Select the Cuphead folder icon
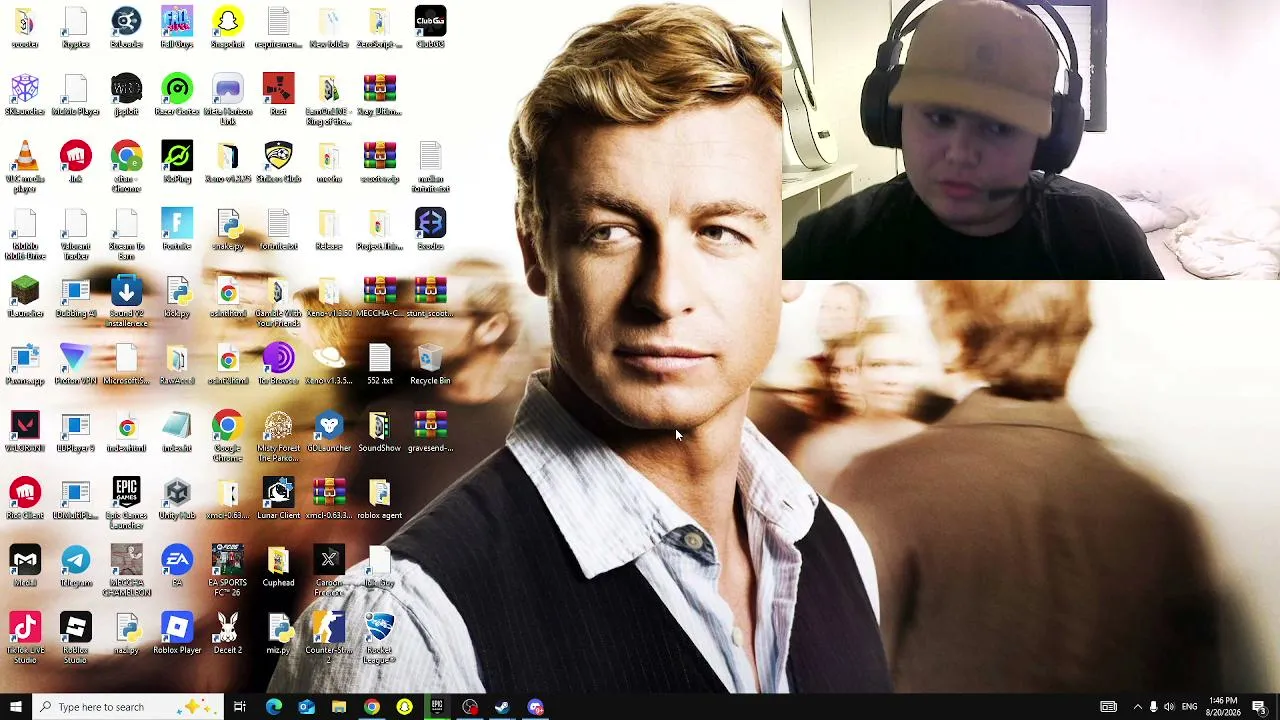The image size is (1280, 720). click(278, 566)
